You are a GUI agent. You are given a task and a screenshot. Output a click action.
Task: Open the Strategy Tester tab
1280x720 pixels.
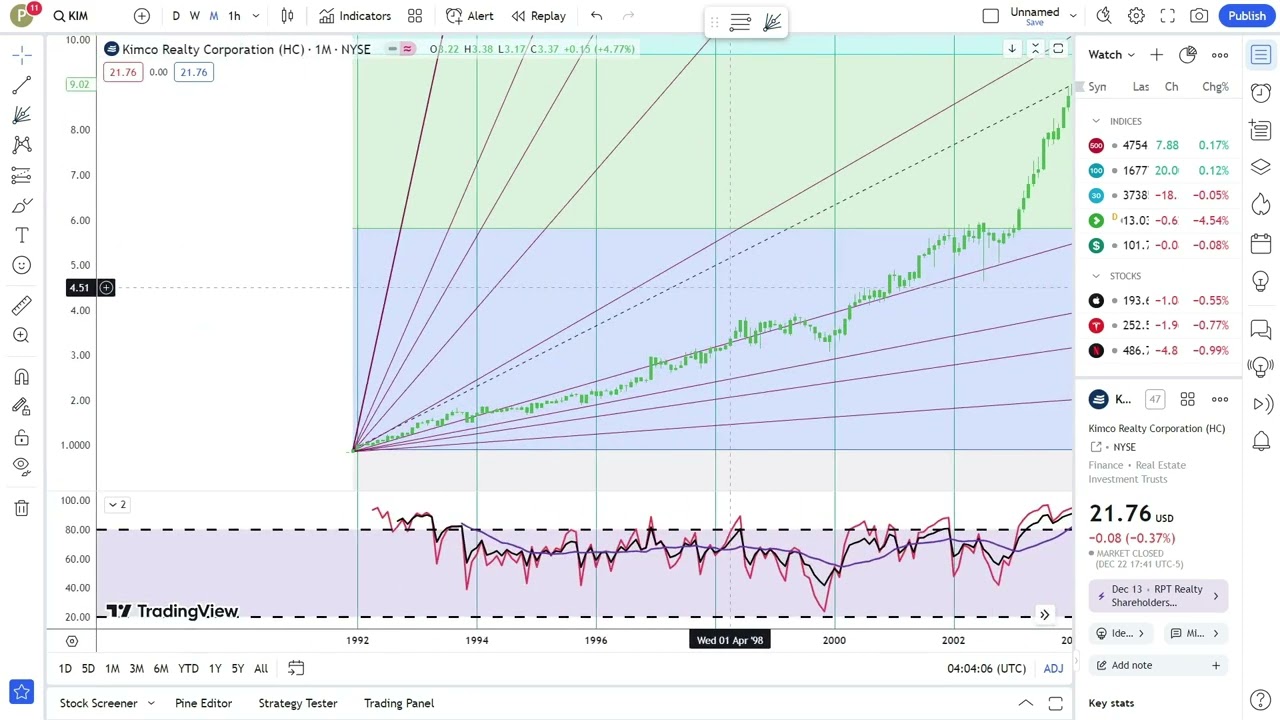[298, 703]
